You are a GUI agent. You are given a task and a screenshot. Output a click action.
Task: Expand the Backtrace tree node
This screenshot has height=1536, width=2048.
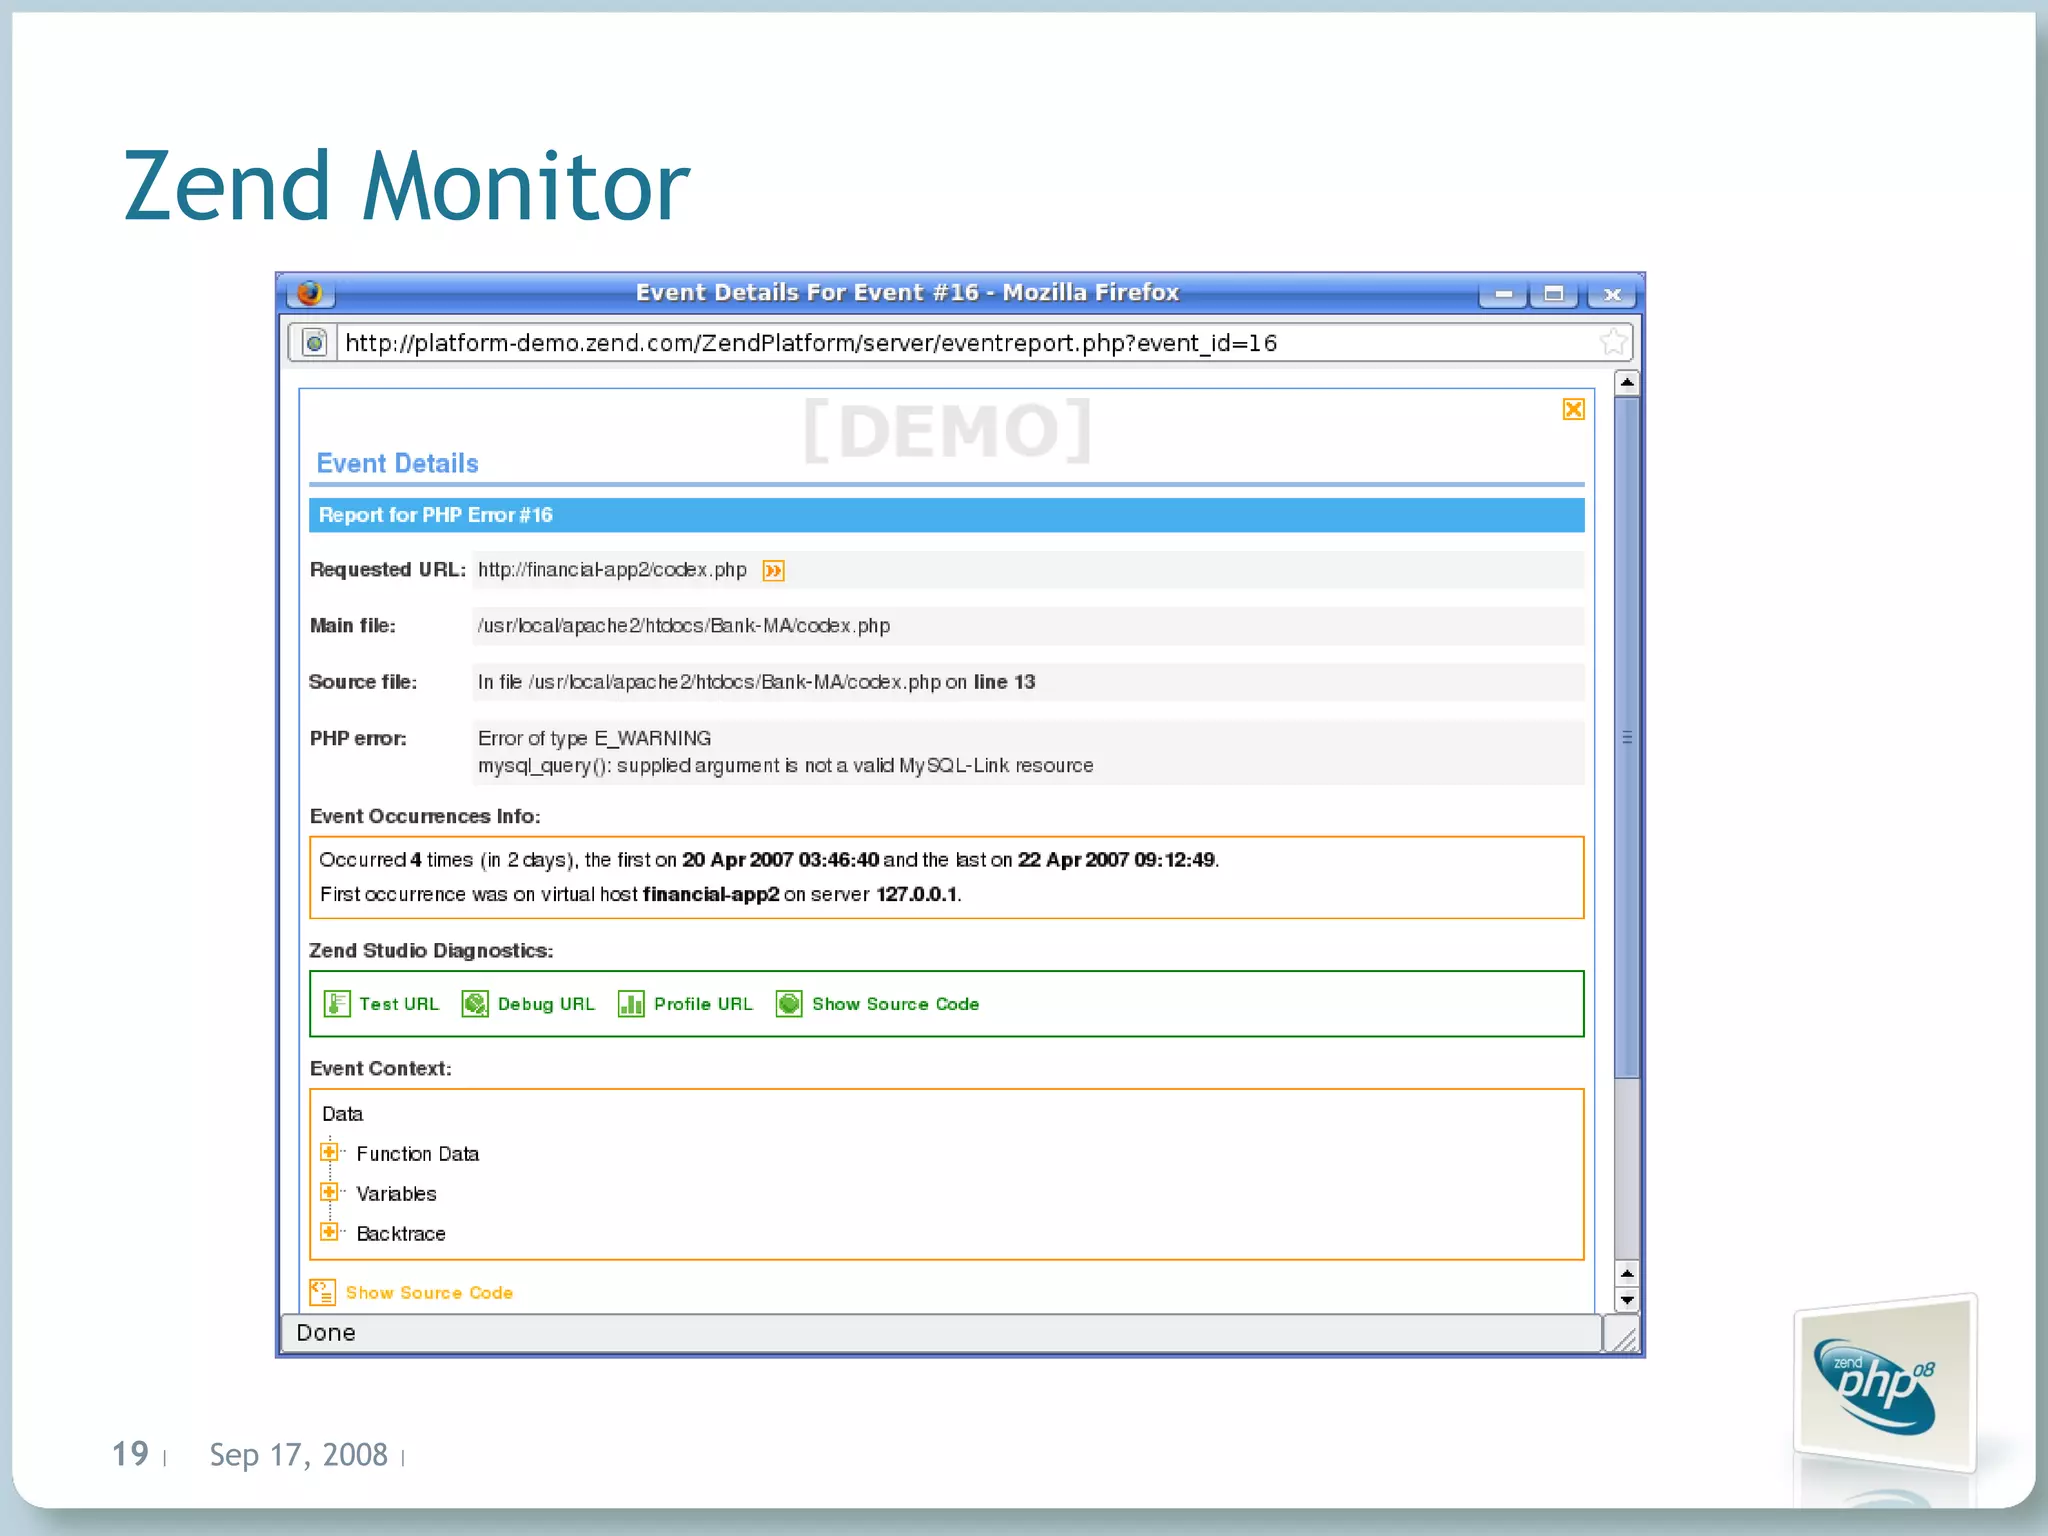pos(329,1232)
